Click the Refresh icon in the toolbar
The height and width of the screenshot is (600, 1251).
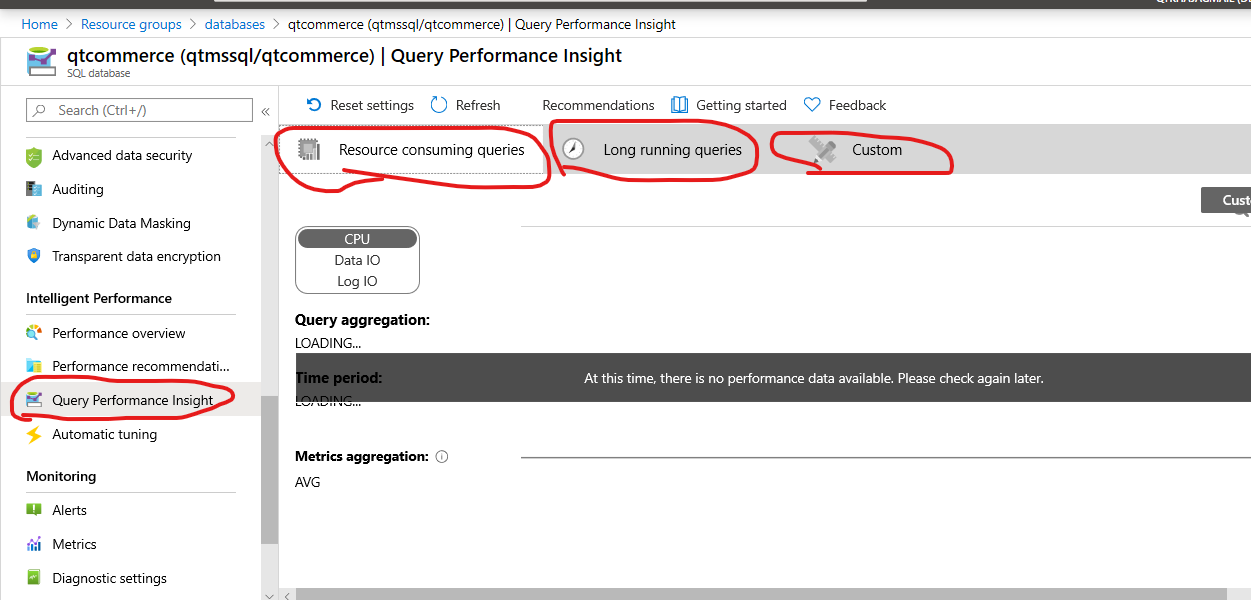pyautogui.click(x=437, y=104)
